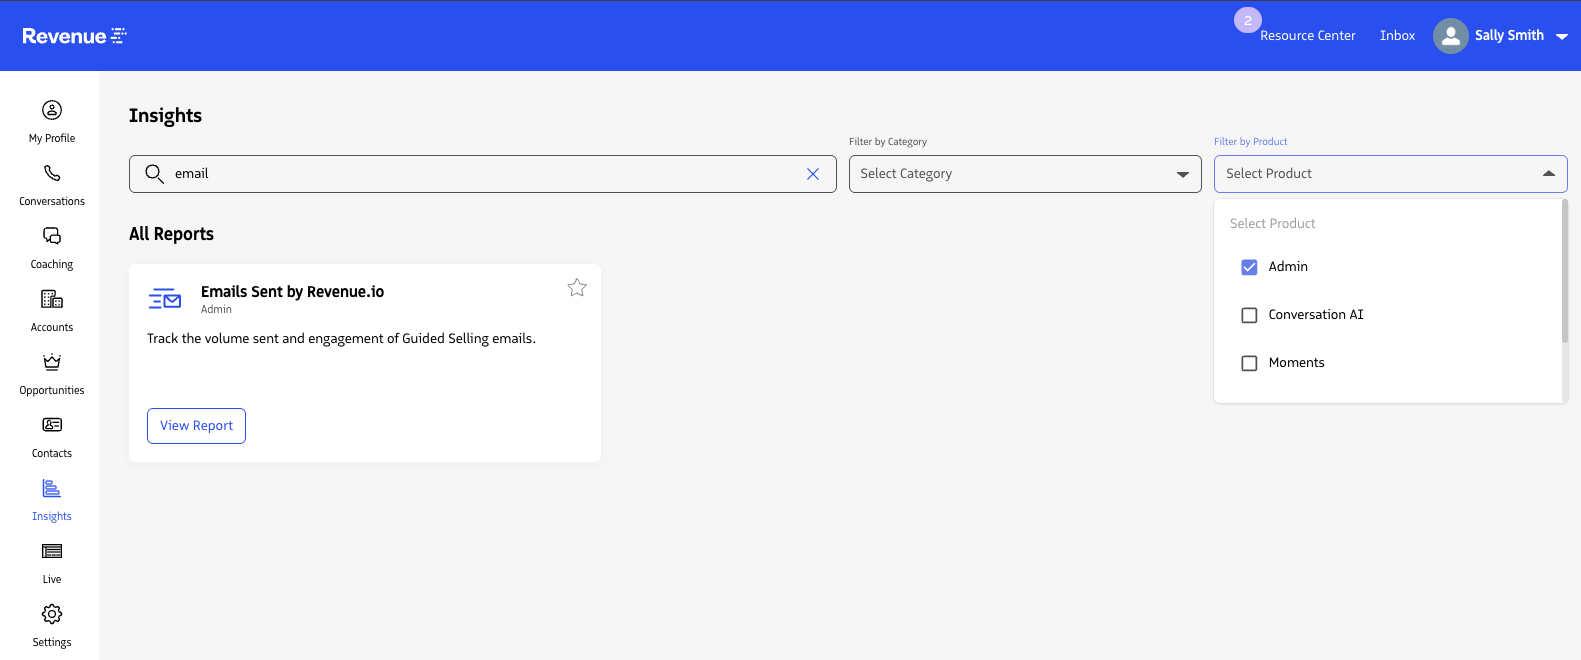The height and width of the screenshot is (660, 1581).
Task: Open Sally Smith user menu
Action: [x=1501, y=36]
